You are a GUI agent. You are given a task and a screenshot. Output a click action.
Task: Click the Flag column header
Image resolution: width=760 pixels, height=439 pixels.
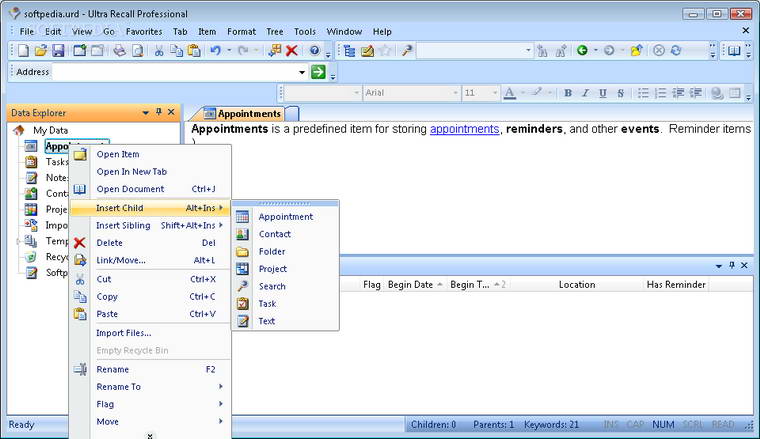pyautogui.click(x=372, y=285)
